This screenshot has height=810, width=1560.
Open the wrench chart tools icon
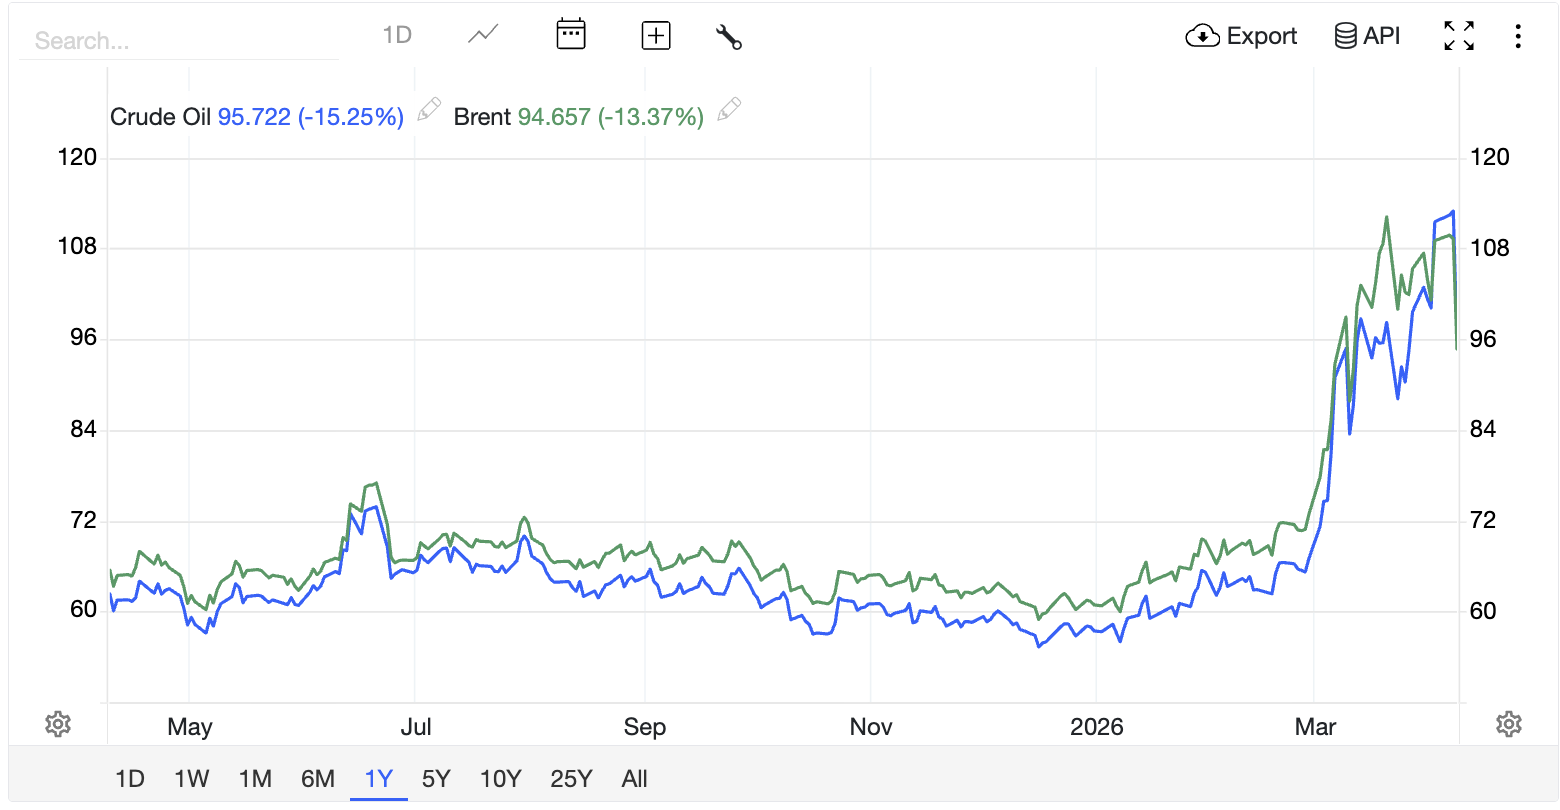pos(728,34)
